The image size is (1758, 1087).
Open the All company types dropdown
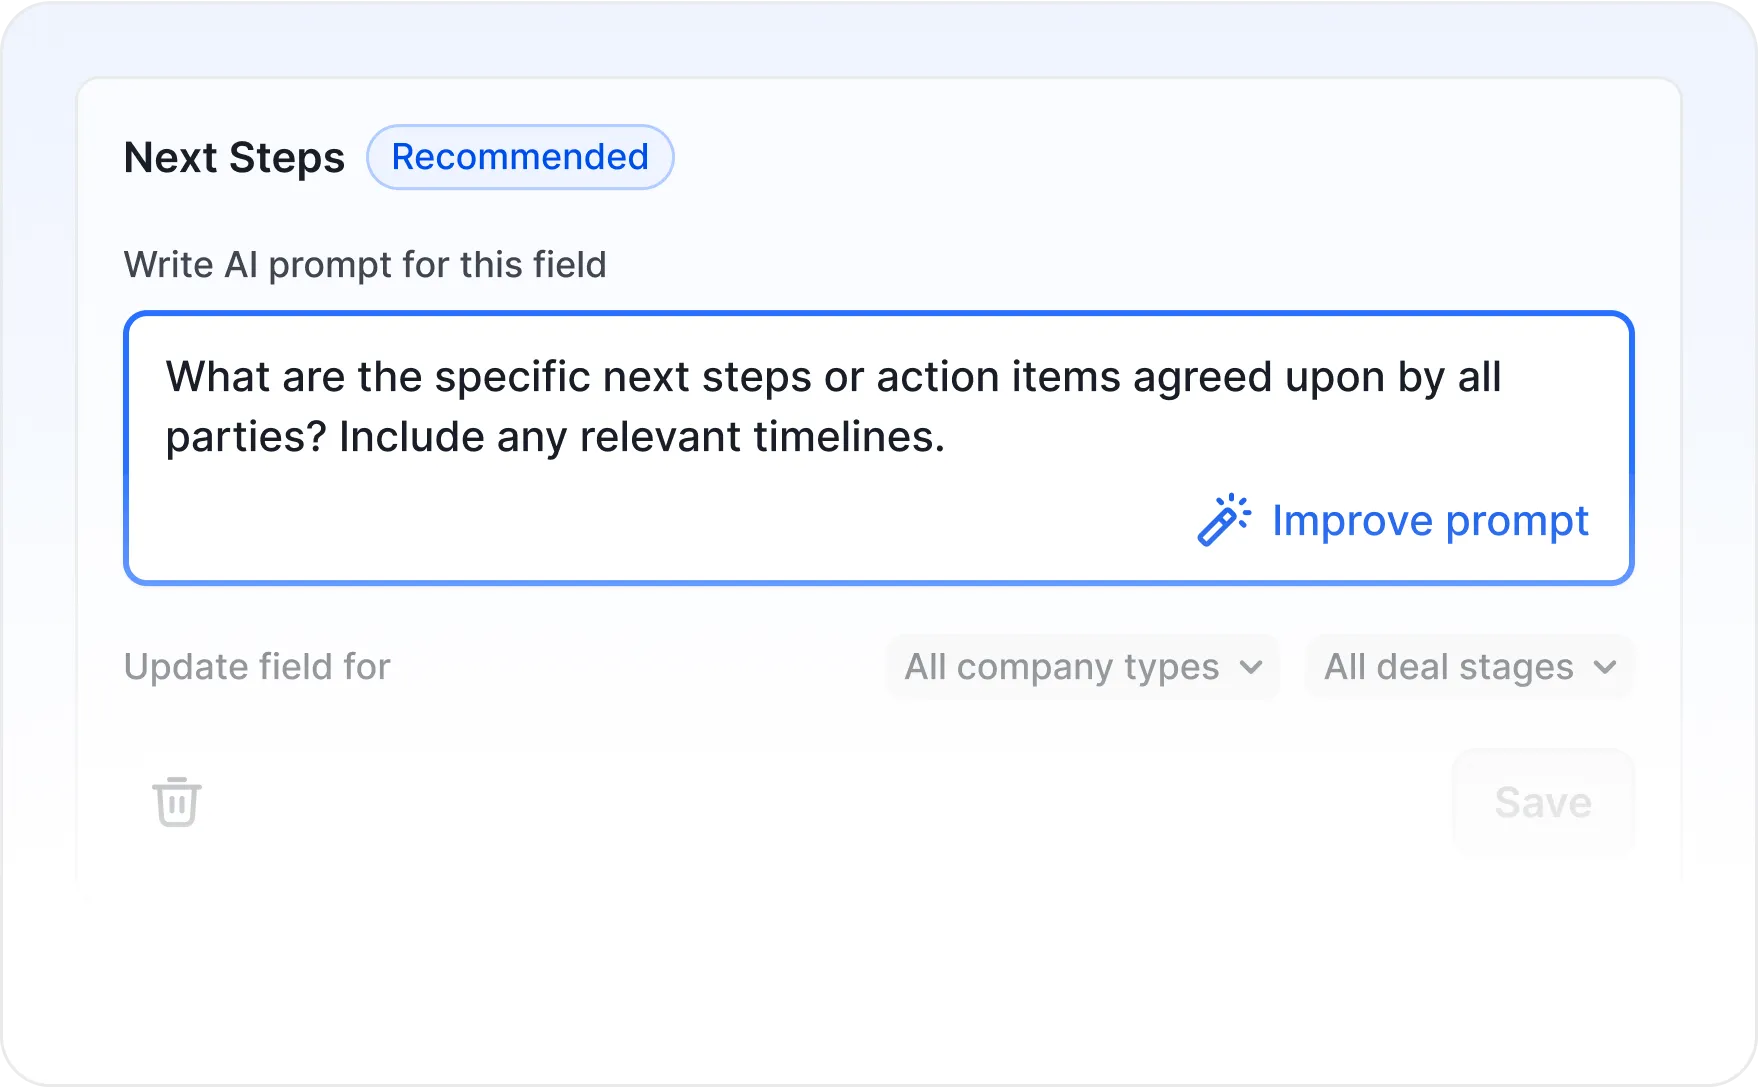1082,667
